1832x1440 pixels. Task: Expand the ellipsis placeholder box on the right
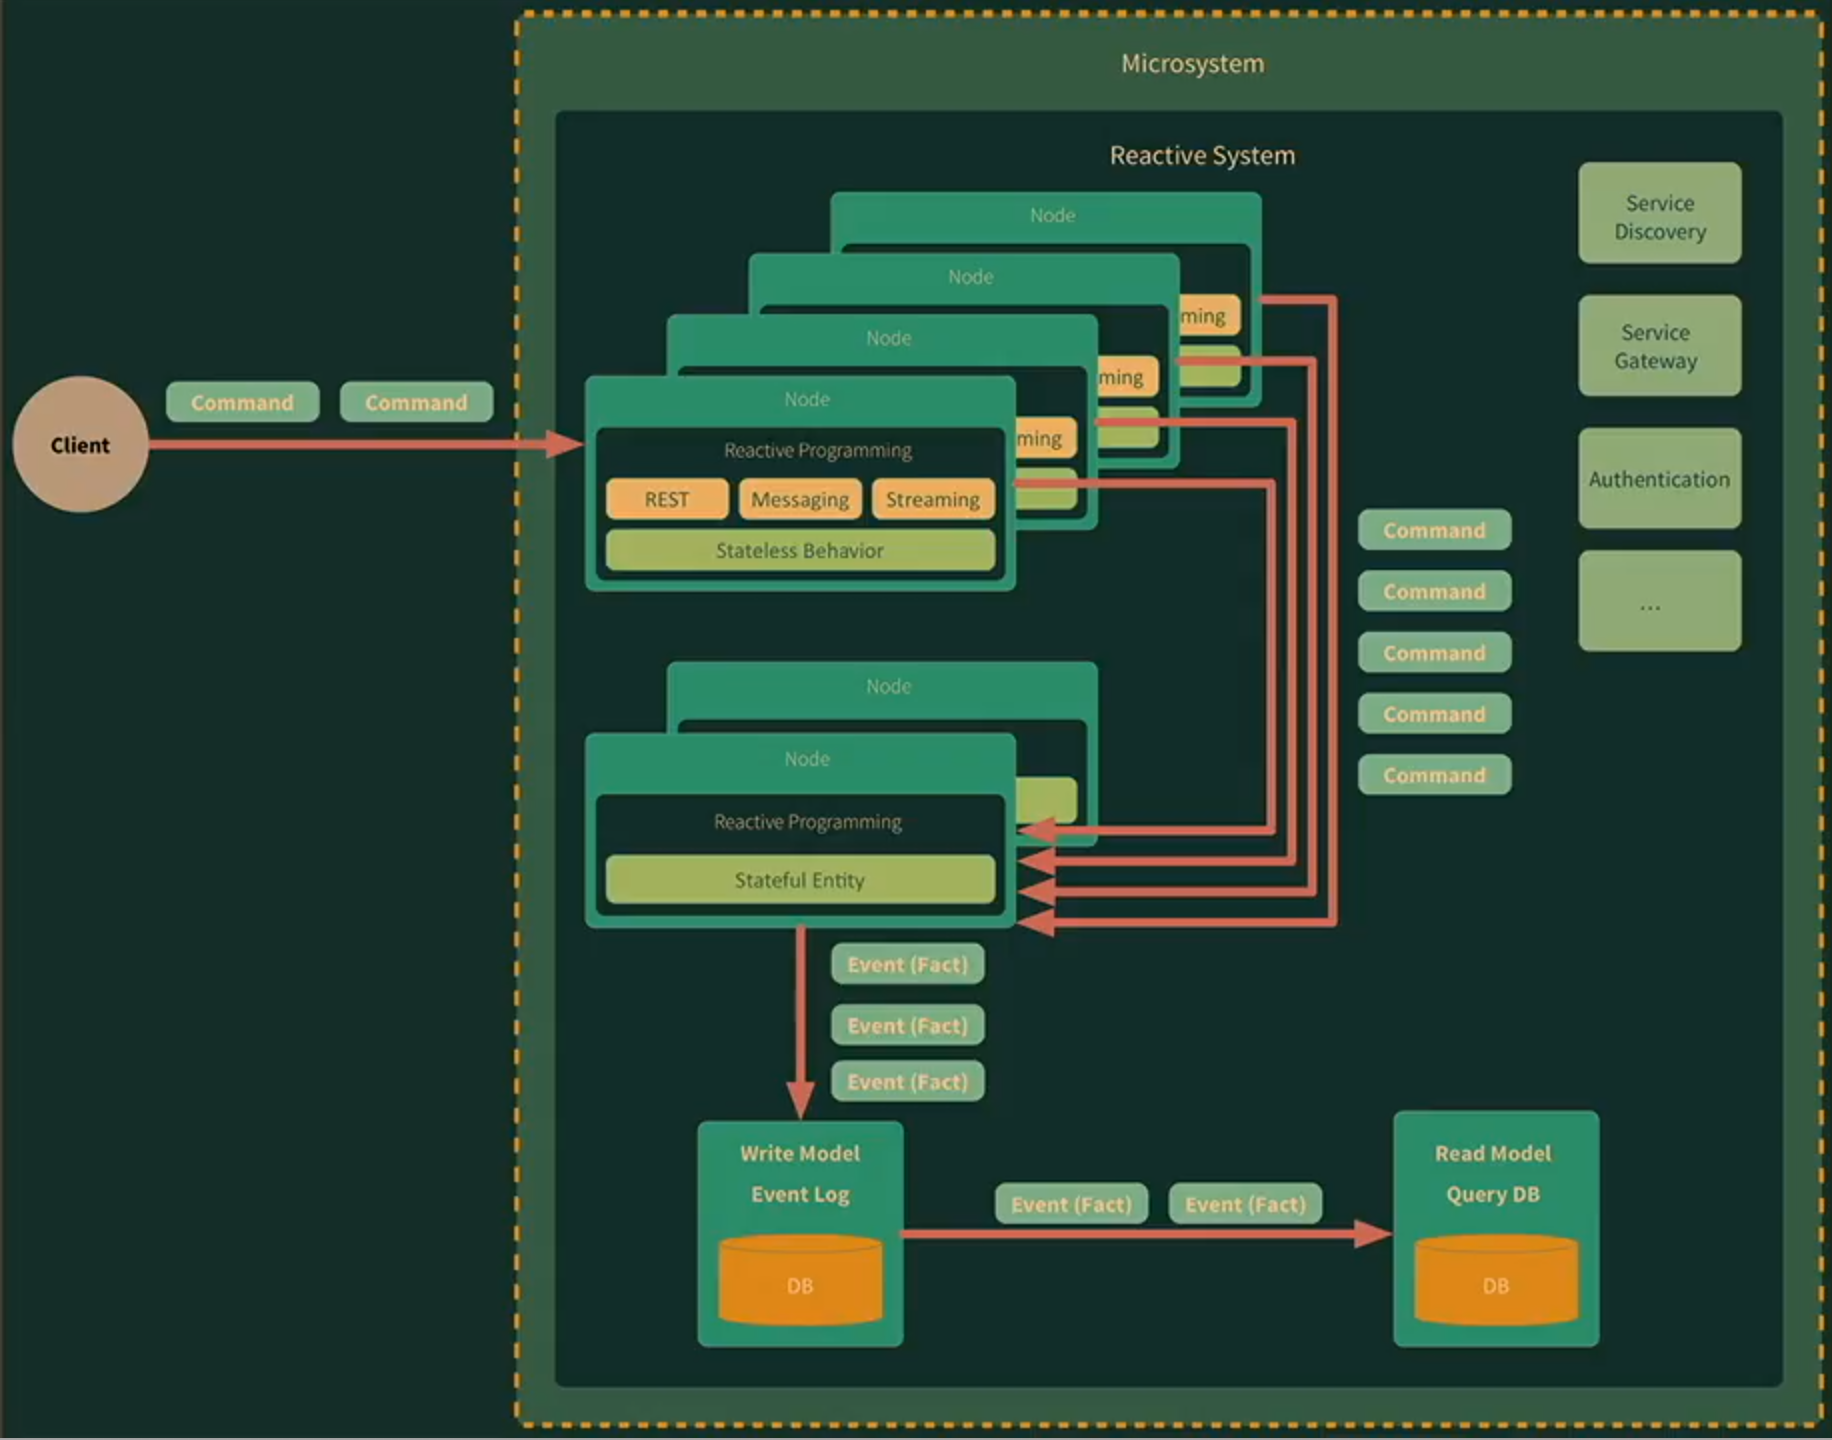[x=1659, y=601]
